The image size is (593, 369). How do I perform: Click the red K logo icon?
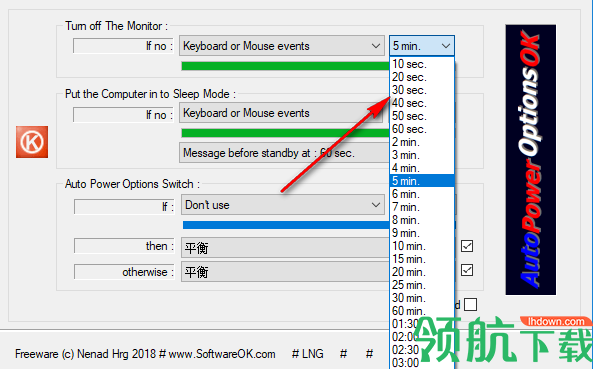click(x=32, y=142)
